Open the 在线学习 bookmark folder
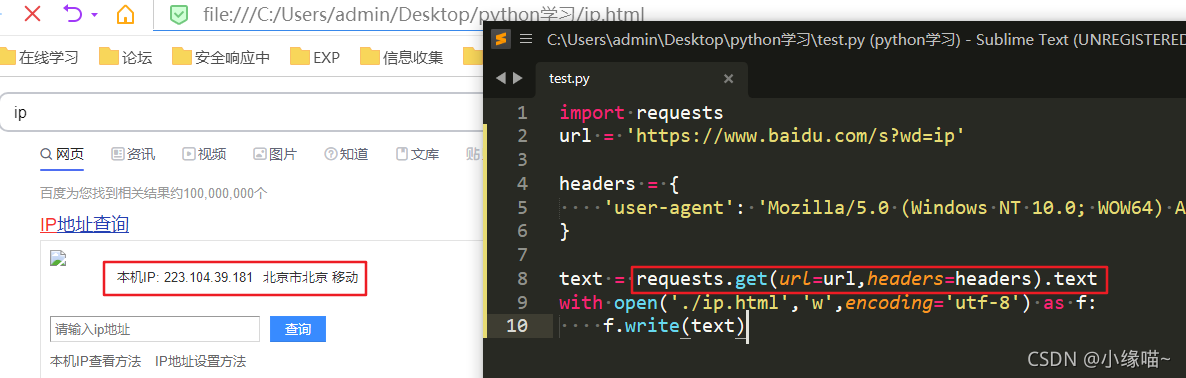The image size is (1186, 378). [39, 57]
